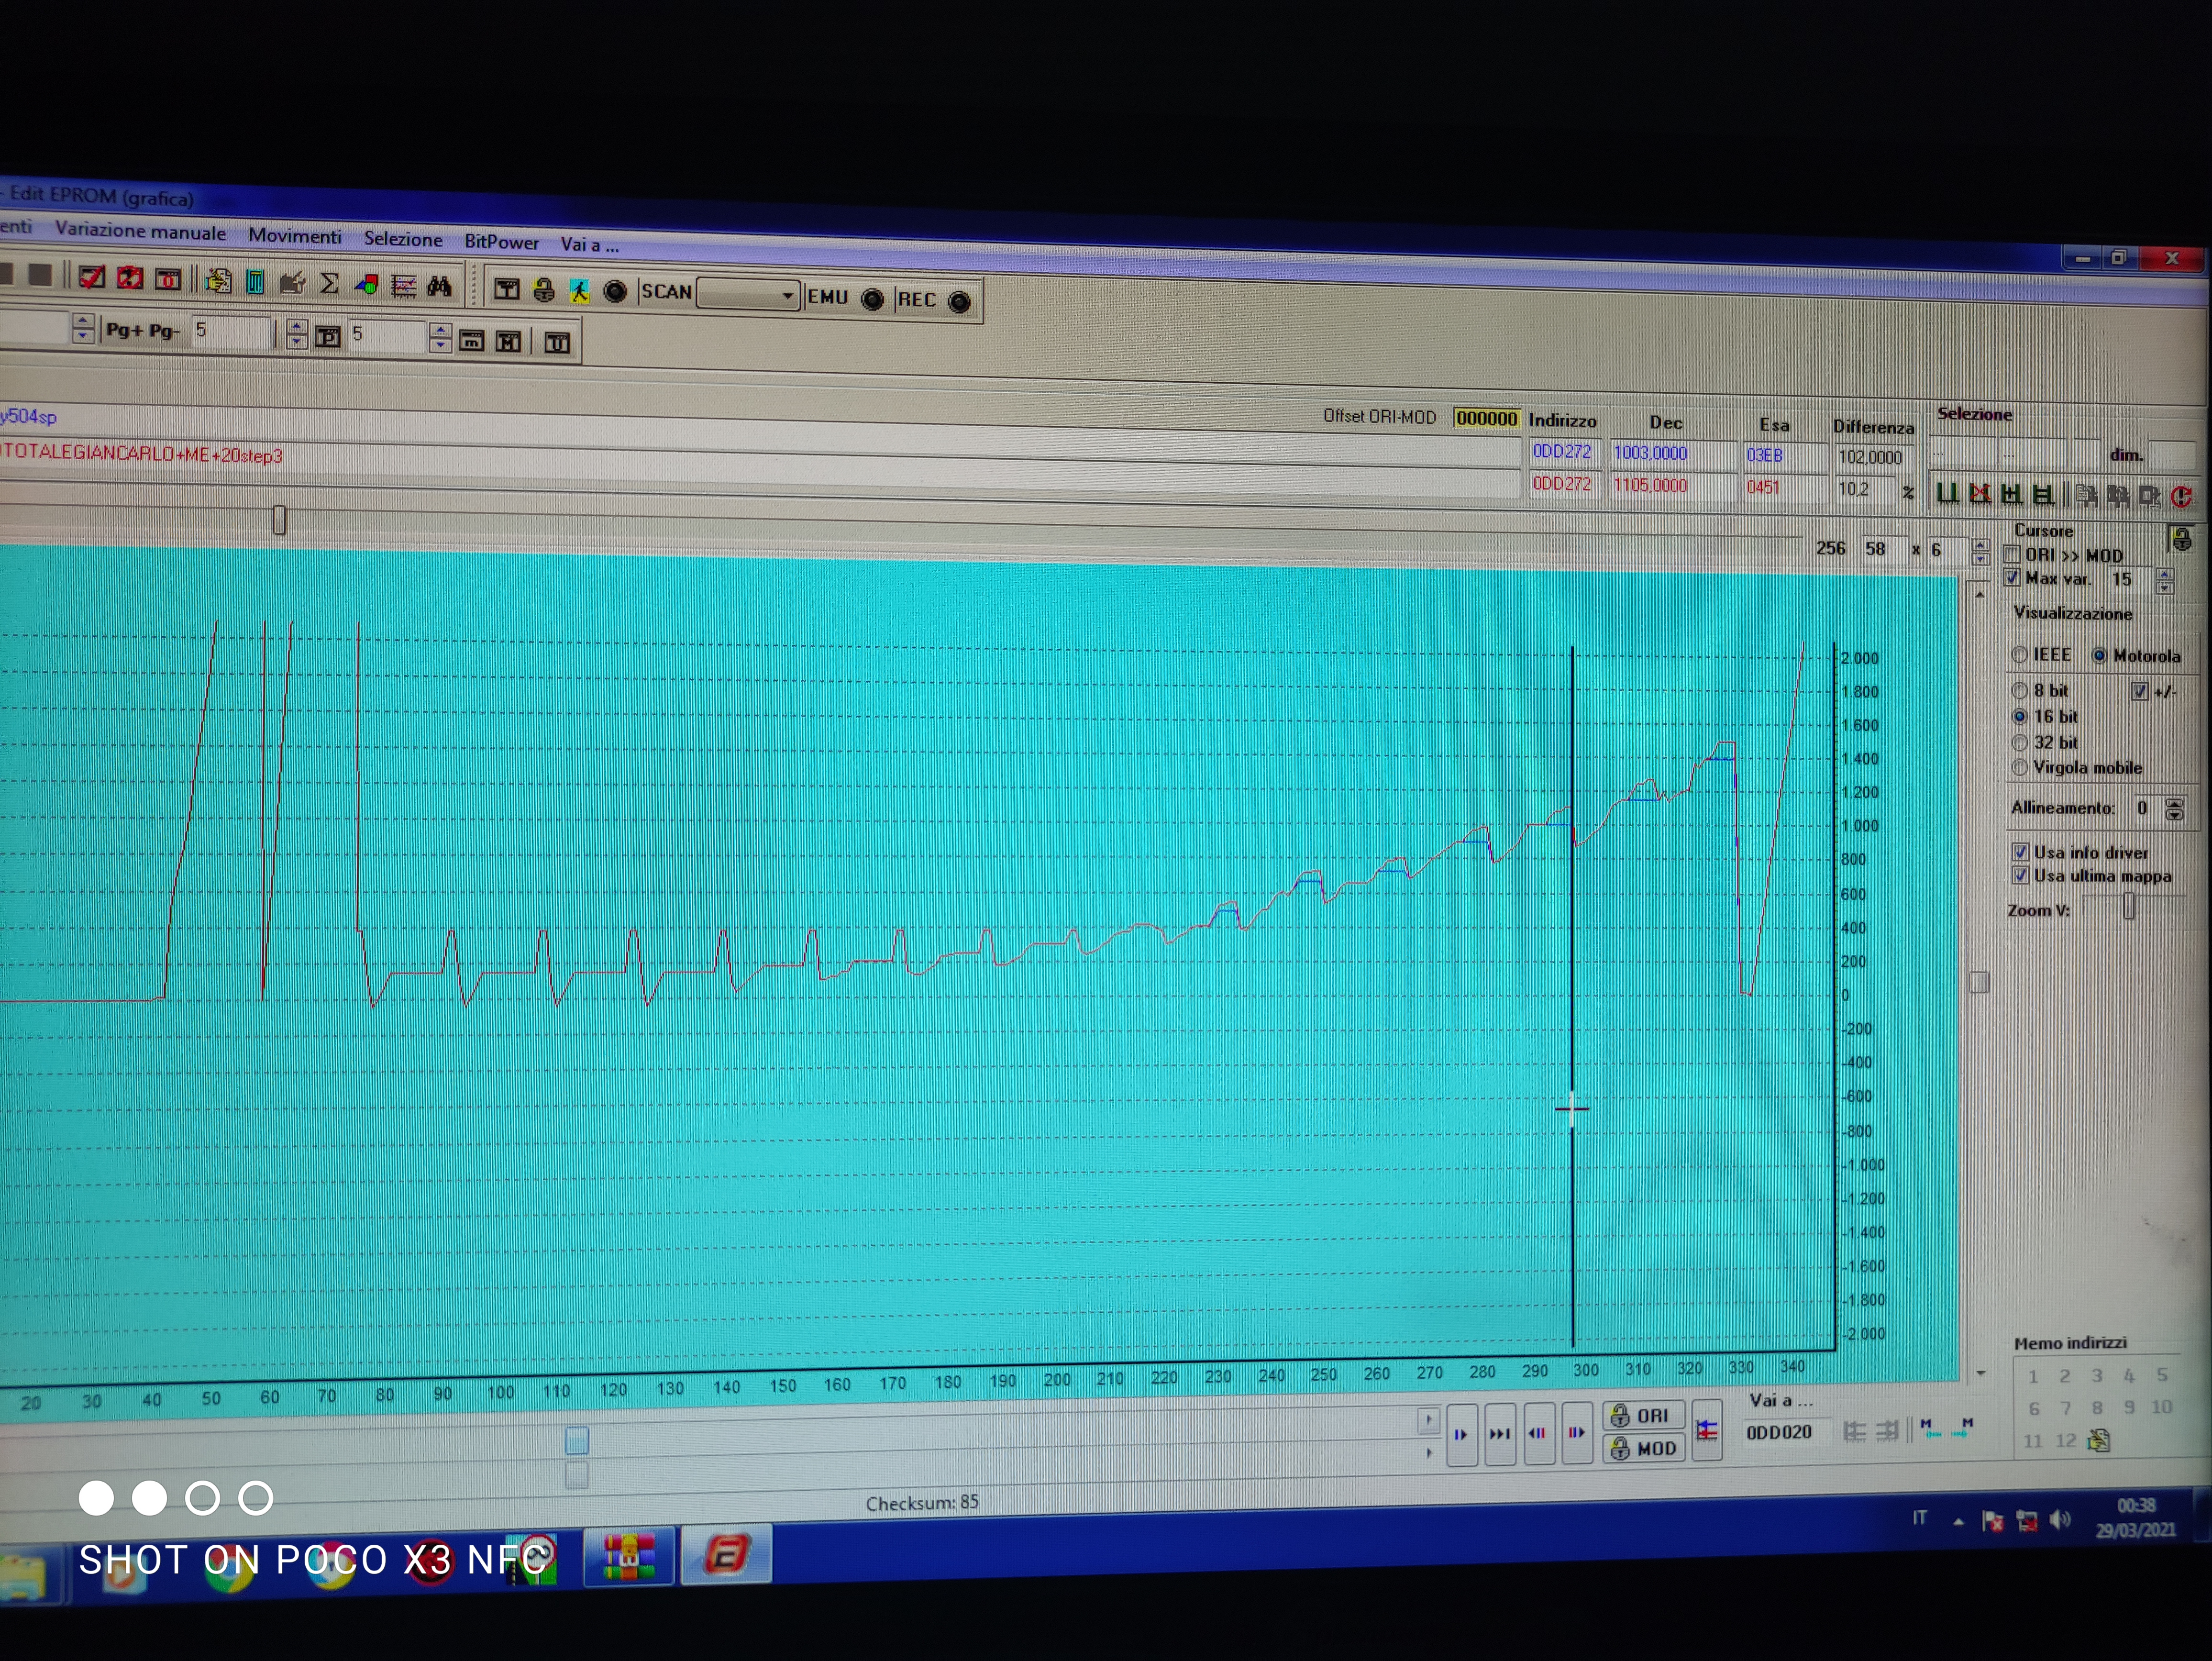Viewport: 2212px width, 1661px height.
Task: Uncheck Usa ultima mappa checkbox
Action: click(x=2020, y=876)
